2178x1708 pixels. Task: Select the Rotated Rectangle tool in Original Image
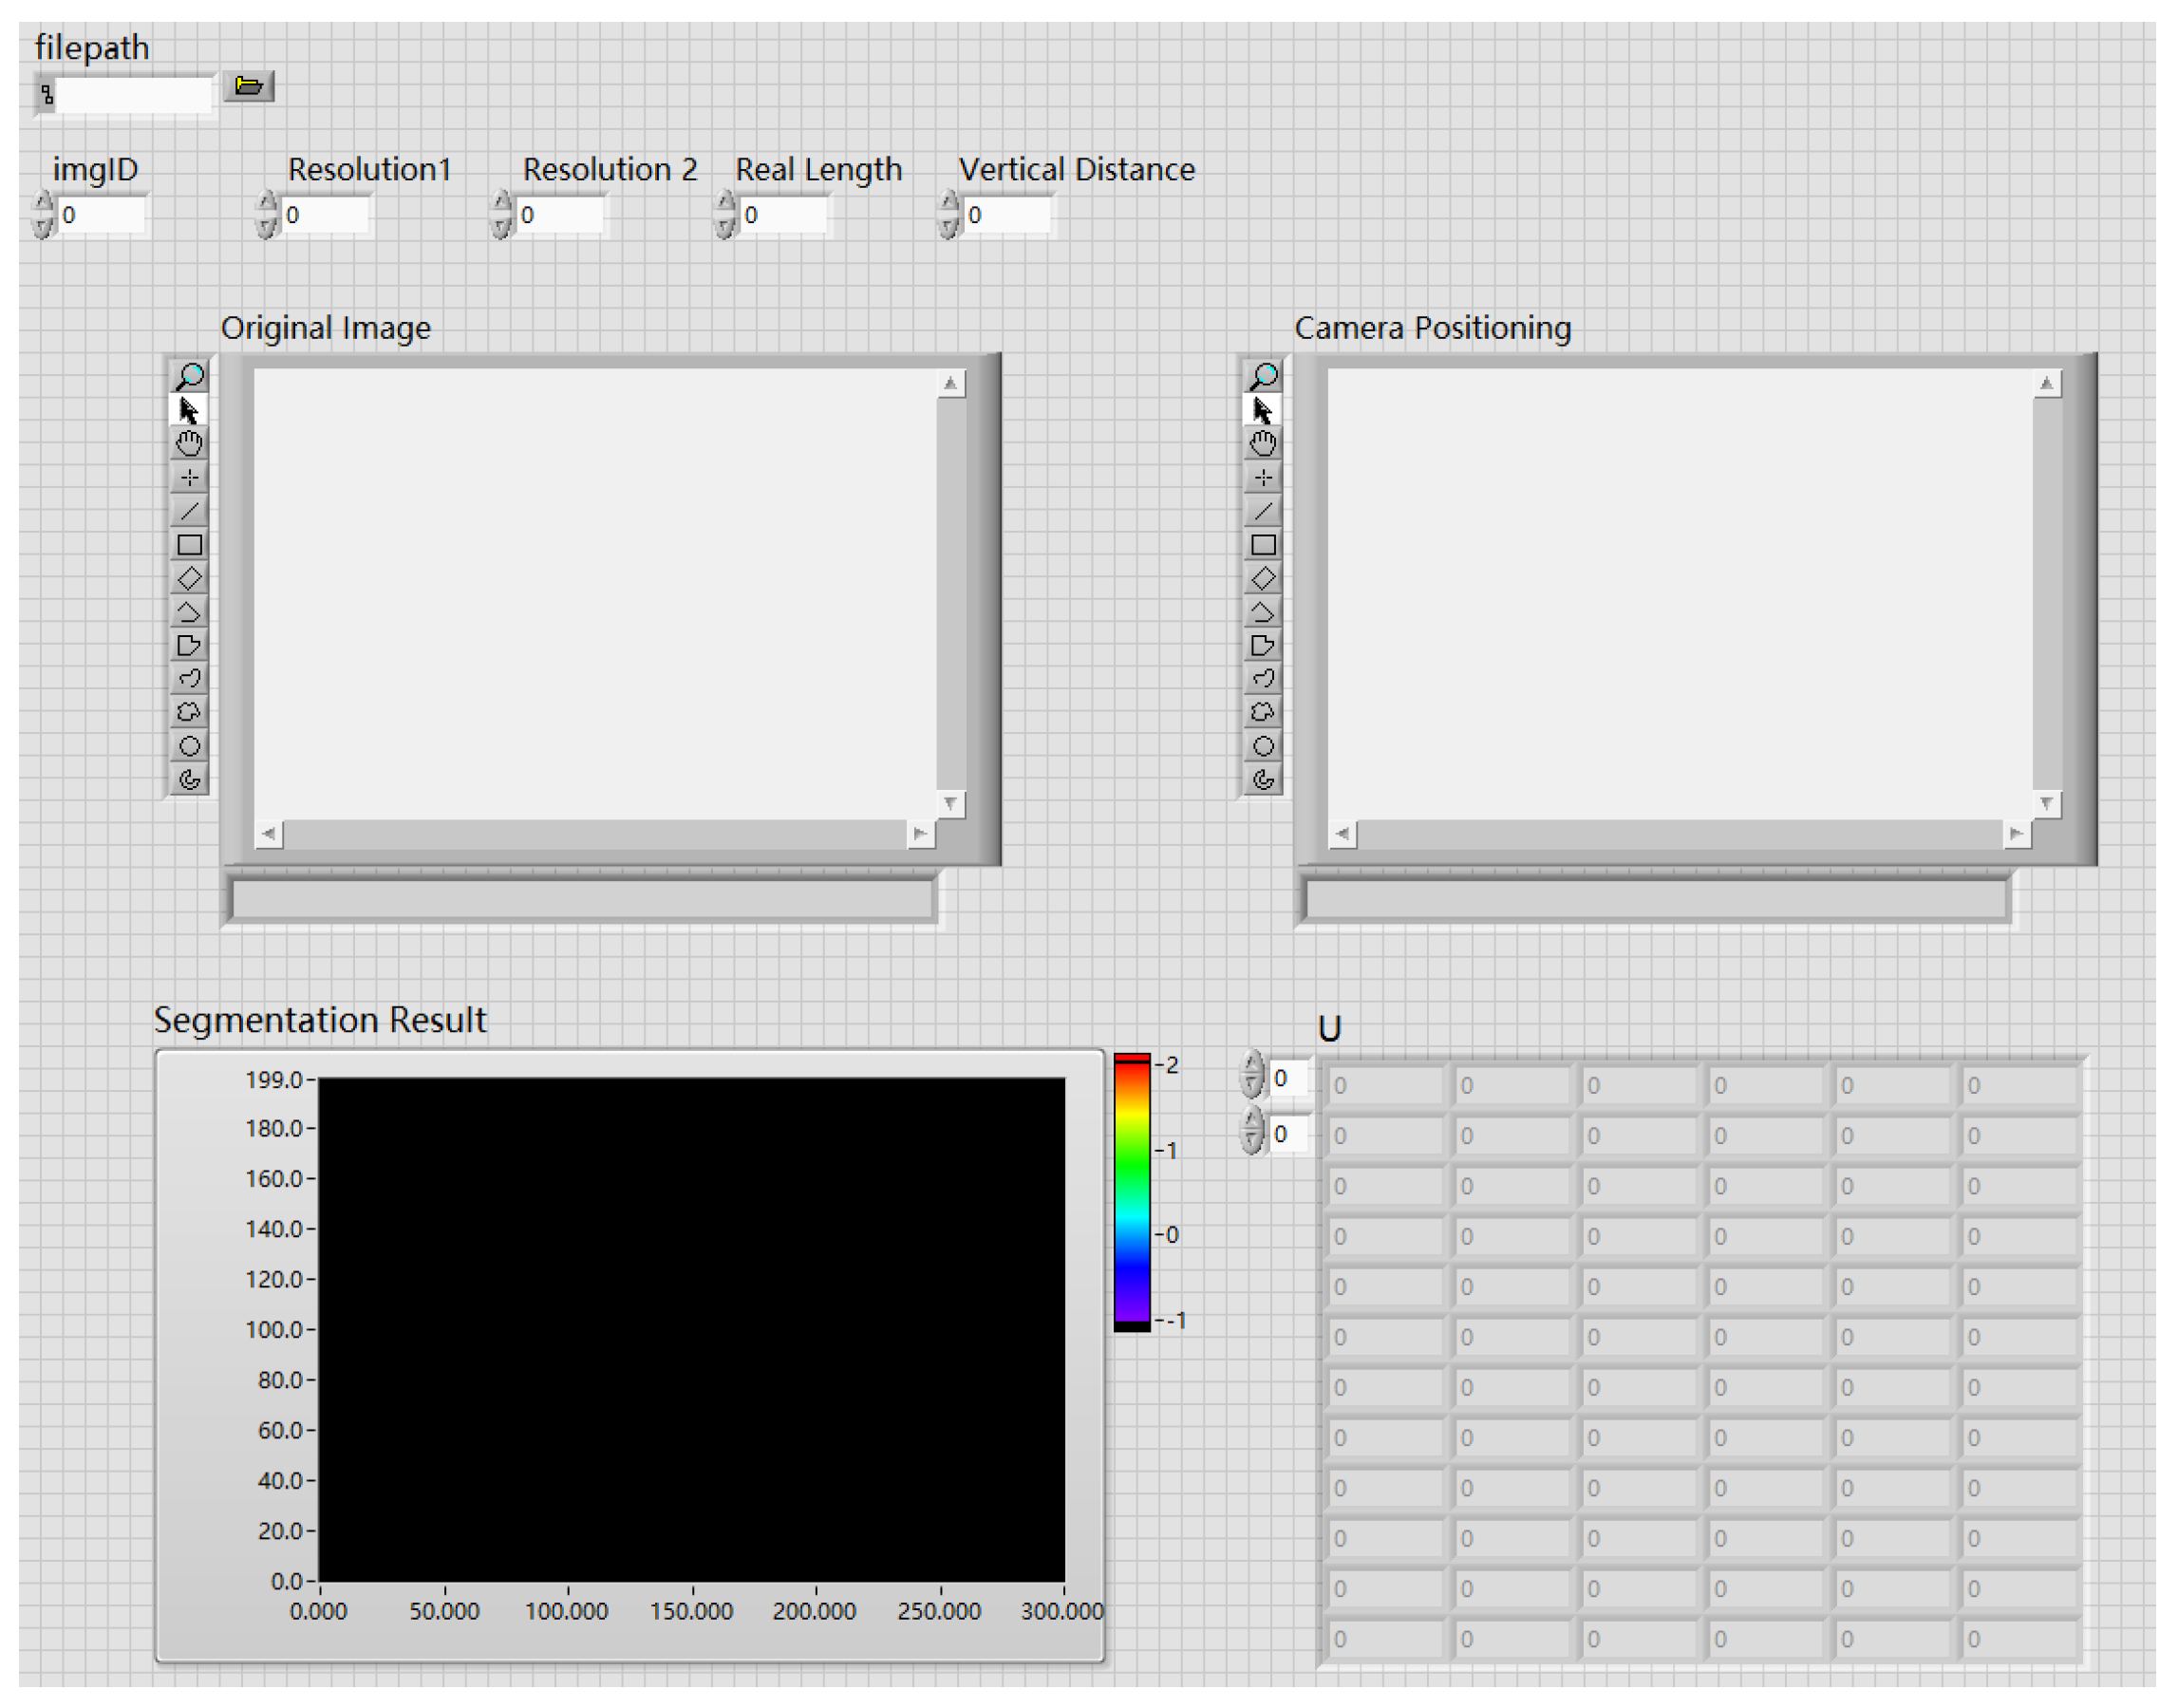[189, 578]
